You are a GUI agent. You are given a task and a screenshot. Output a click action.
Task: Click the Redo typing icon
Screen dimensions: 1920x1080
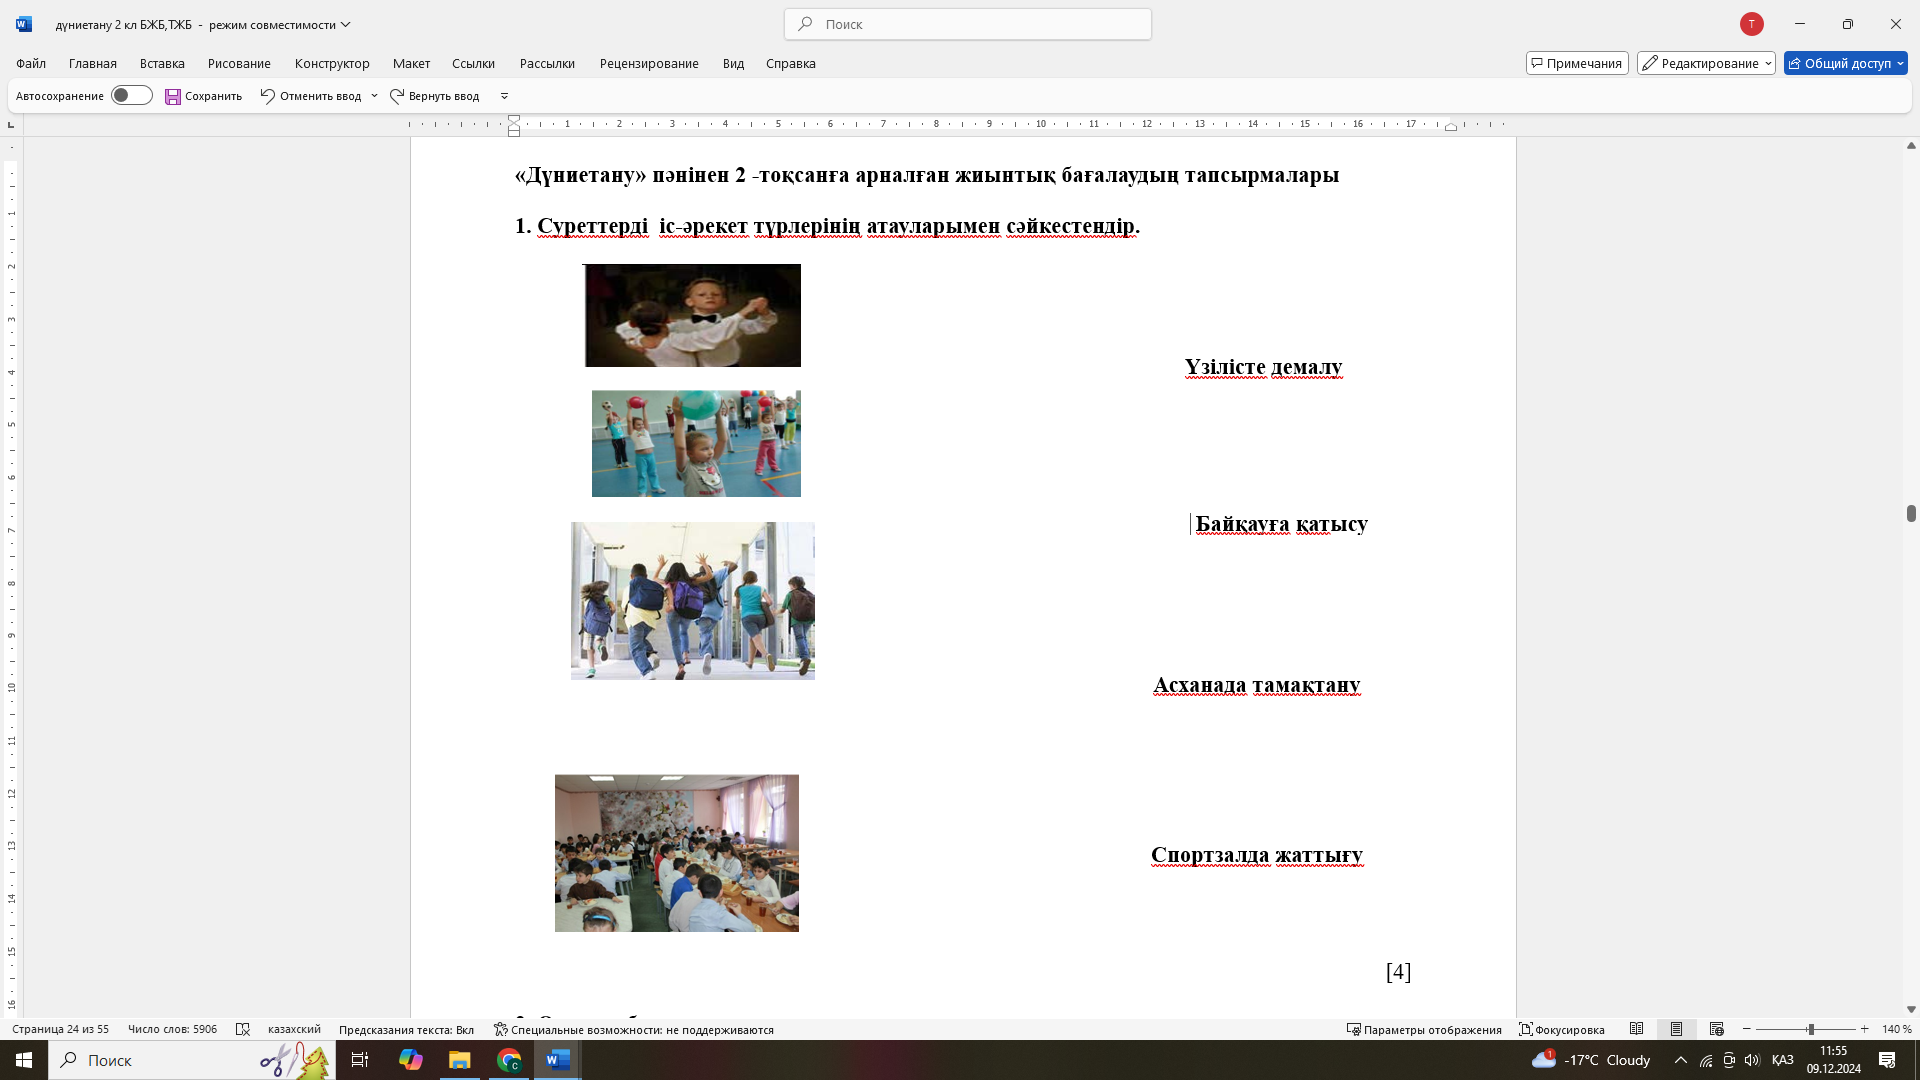click(397, 96)
